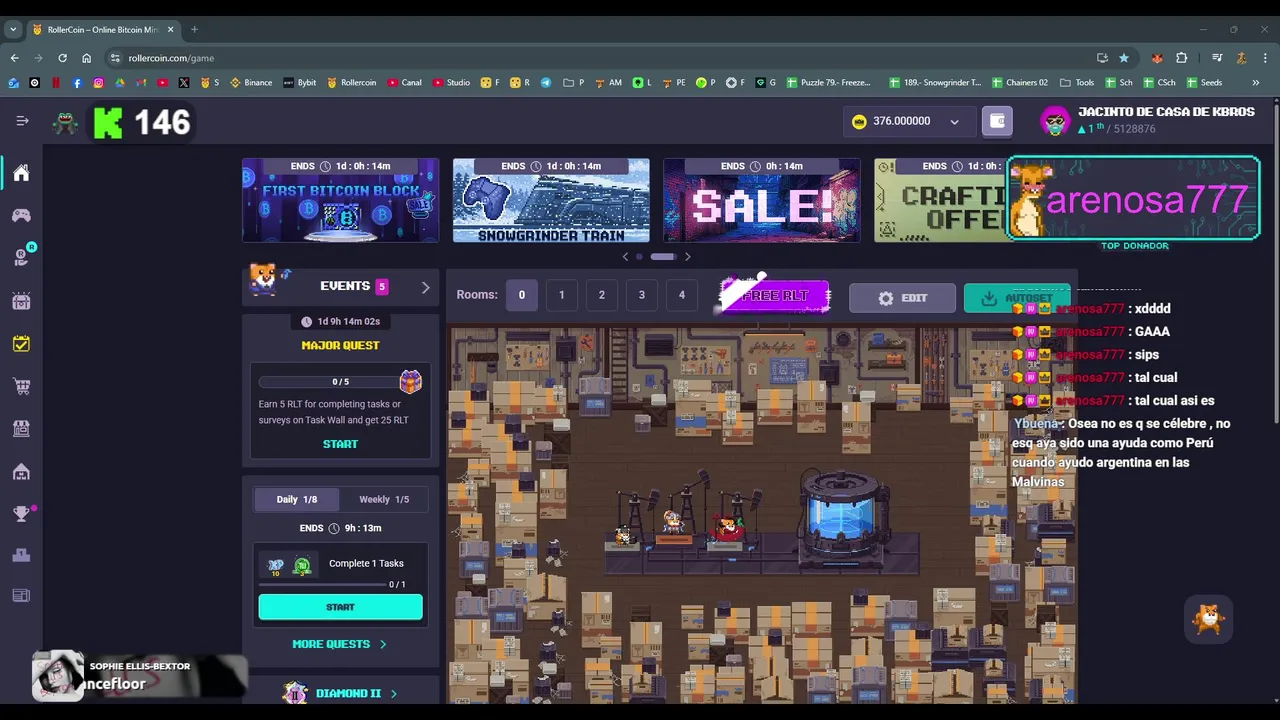The image size is (1280, 720).
Task: Click the Major Quest gift box reward
Action: pos(410,381)
